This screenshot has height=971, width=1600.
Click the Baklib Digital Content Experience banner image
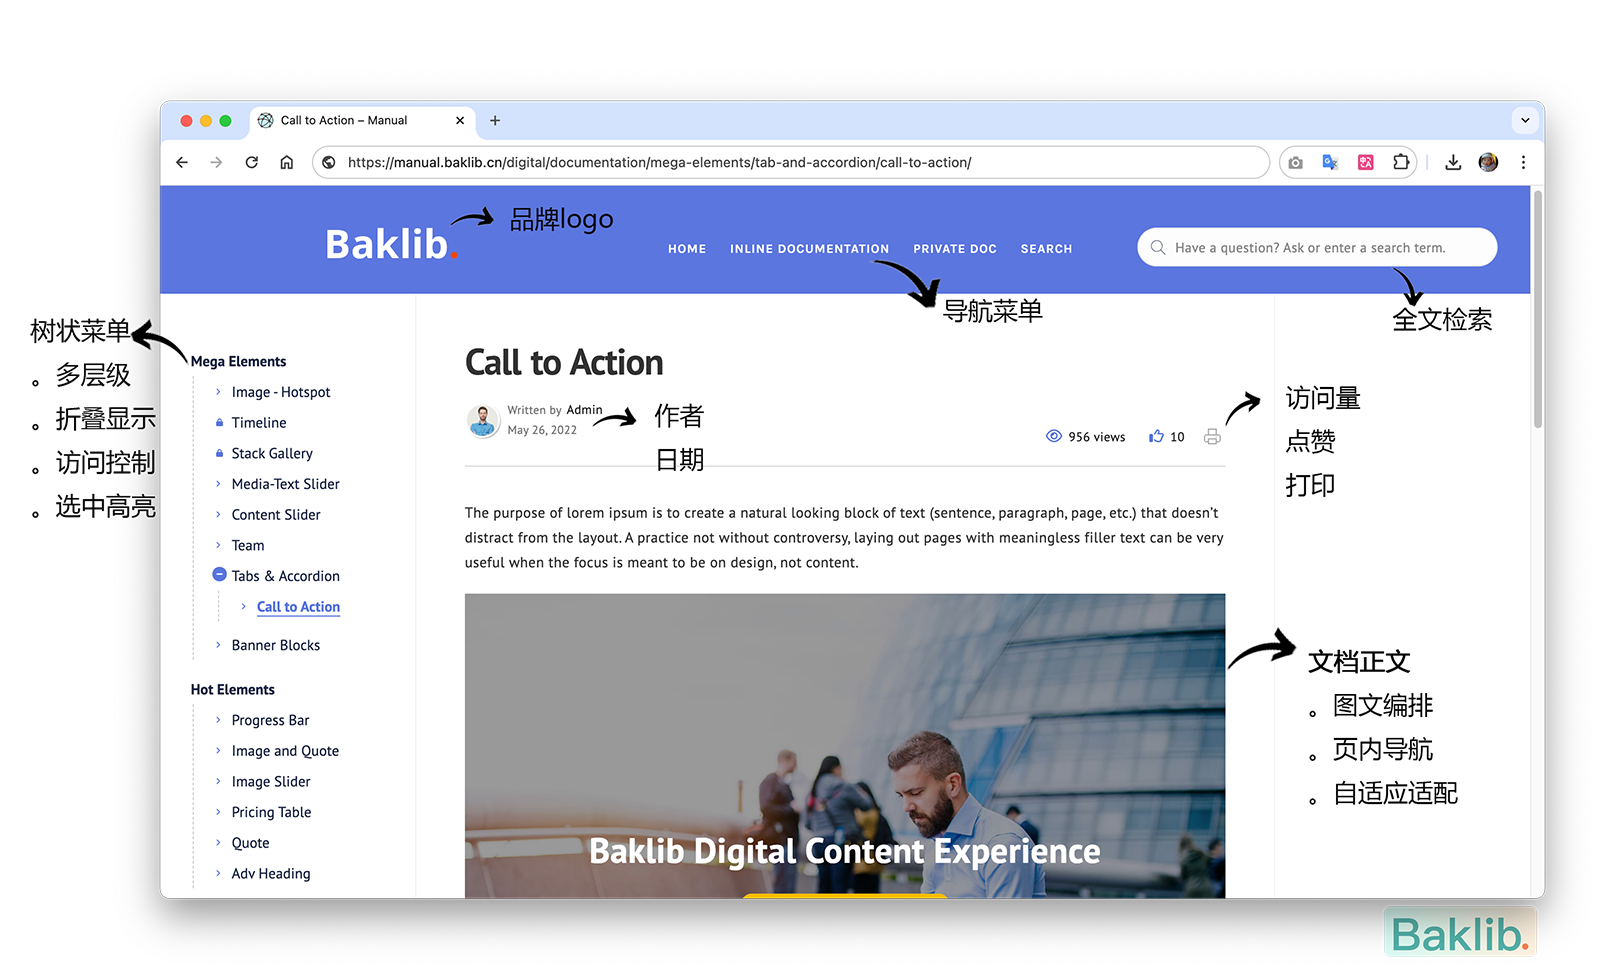(x=845, y=746)
